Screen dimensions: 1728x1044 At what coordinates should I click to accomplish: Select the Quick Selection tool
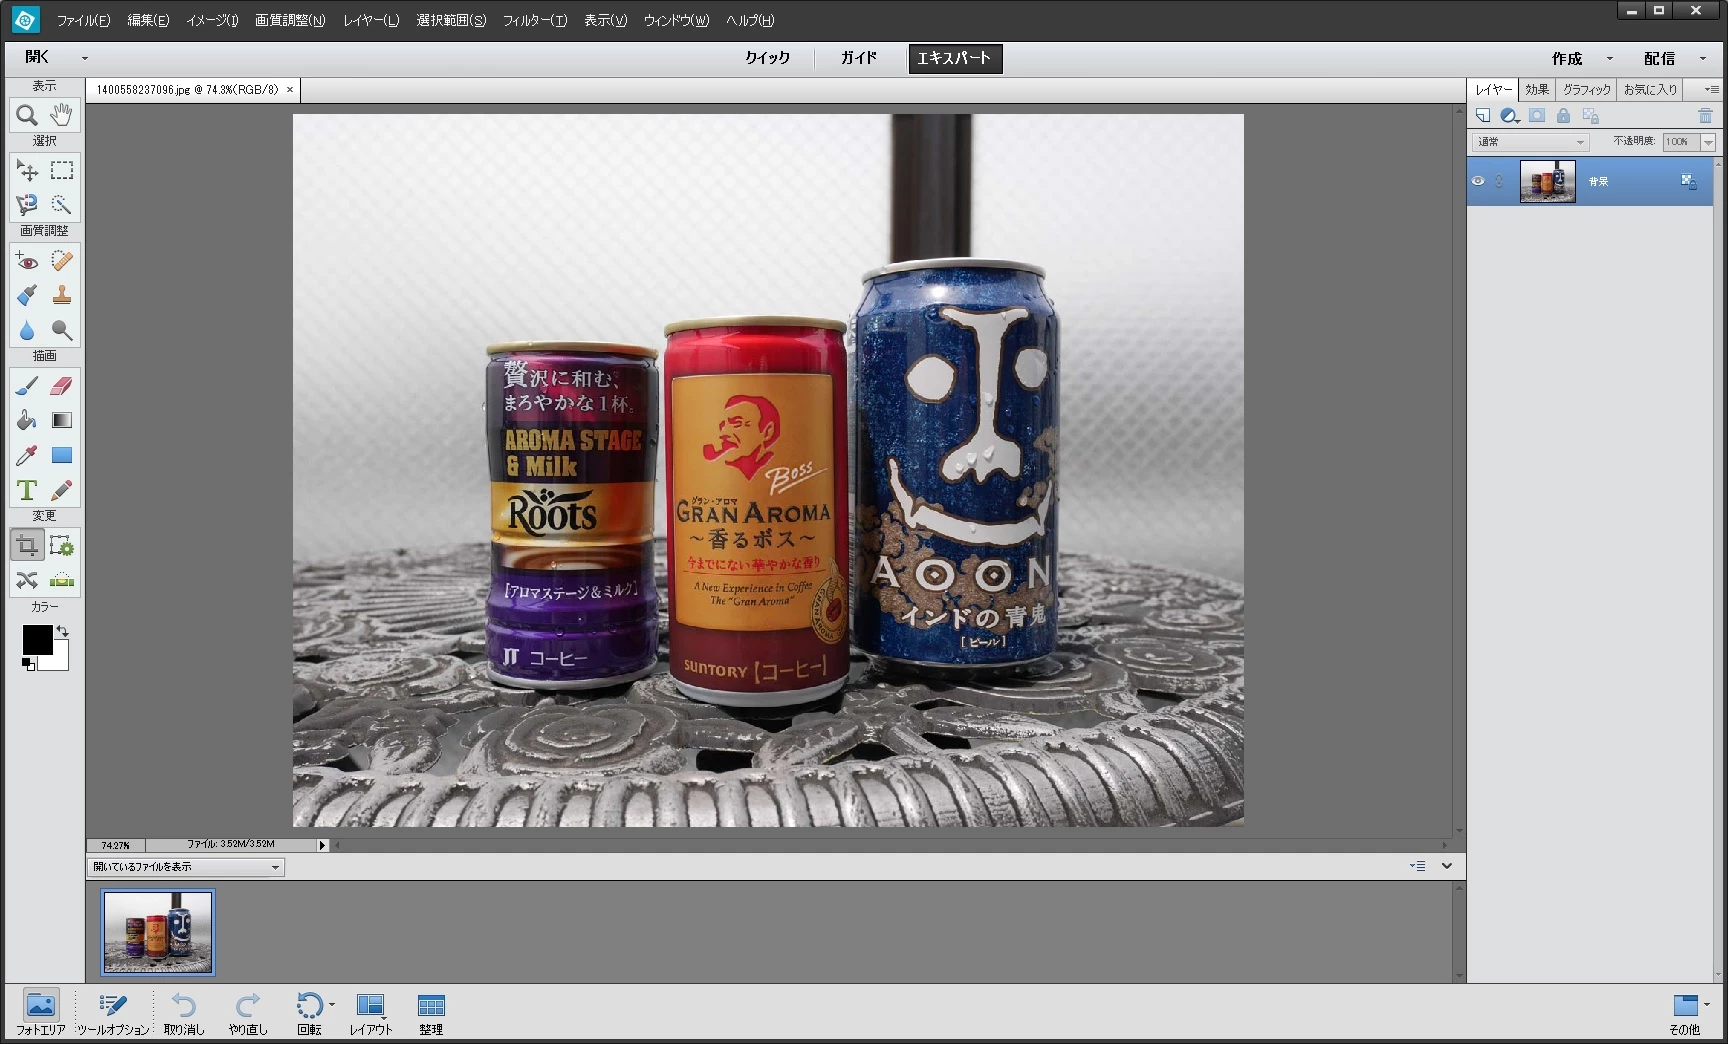pos(62,205)
